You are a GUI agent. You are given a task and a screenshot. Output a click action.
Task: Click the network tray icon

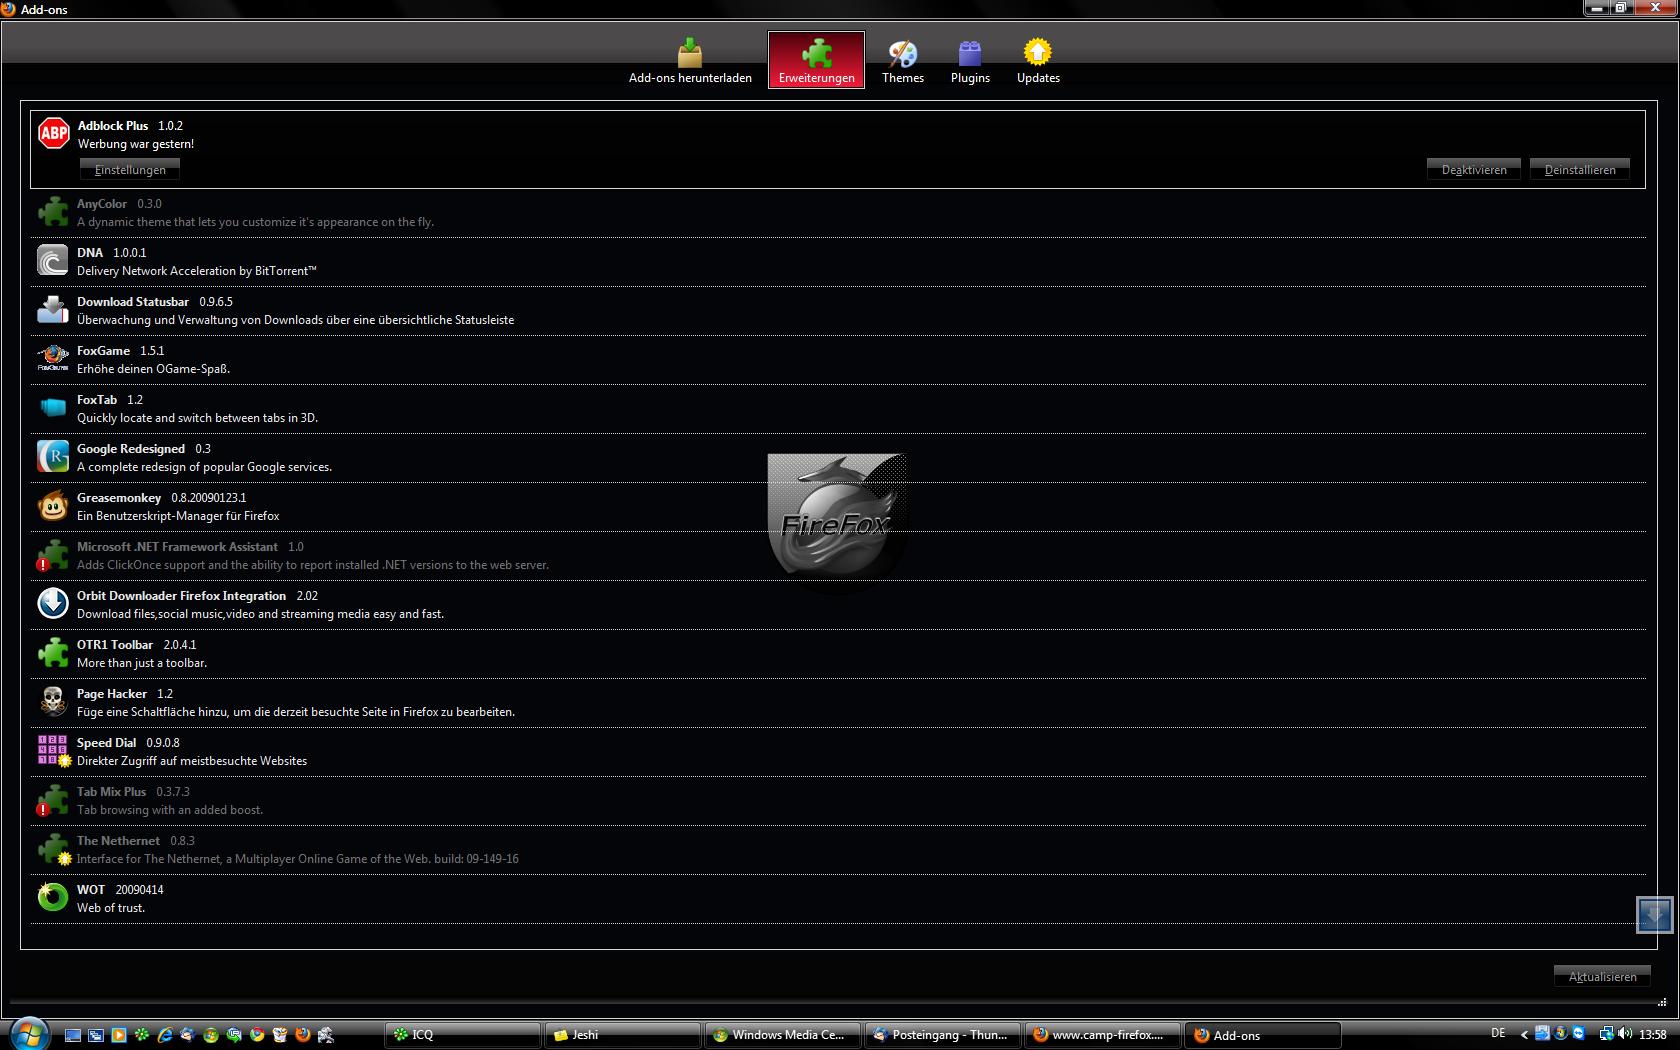pyautogui.click(x=1605, y=1034)
